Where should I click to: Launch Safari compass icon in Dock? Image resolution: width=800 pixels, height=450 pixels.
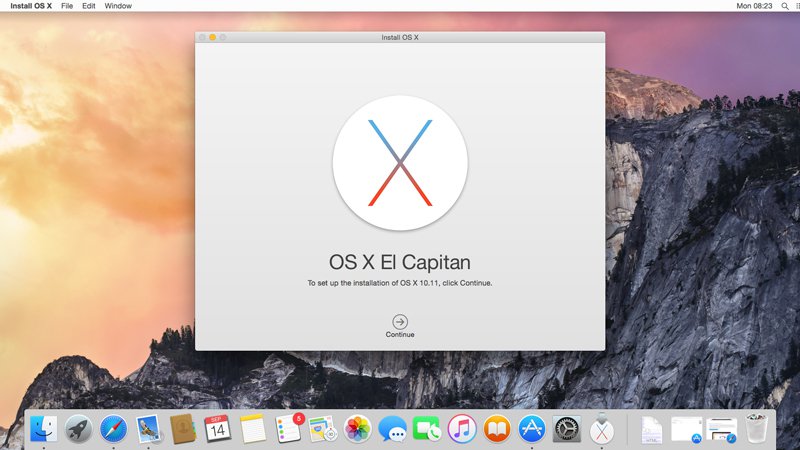(113, 429)
